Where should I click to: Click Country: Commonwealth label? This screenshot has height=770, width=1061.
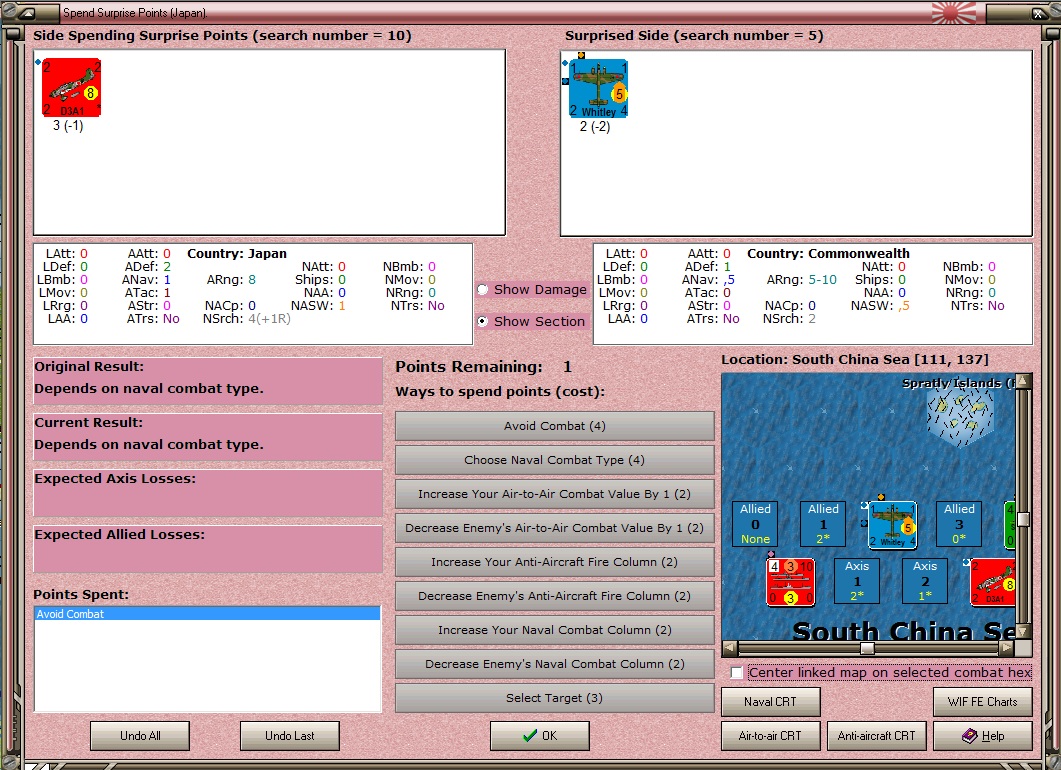pyautogui.click(x=828, y=254)
